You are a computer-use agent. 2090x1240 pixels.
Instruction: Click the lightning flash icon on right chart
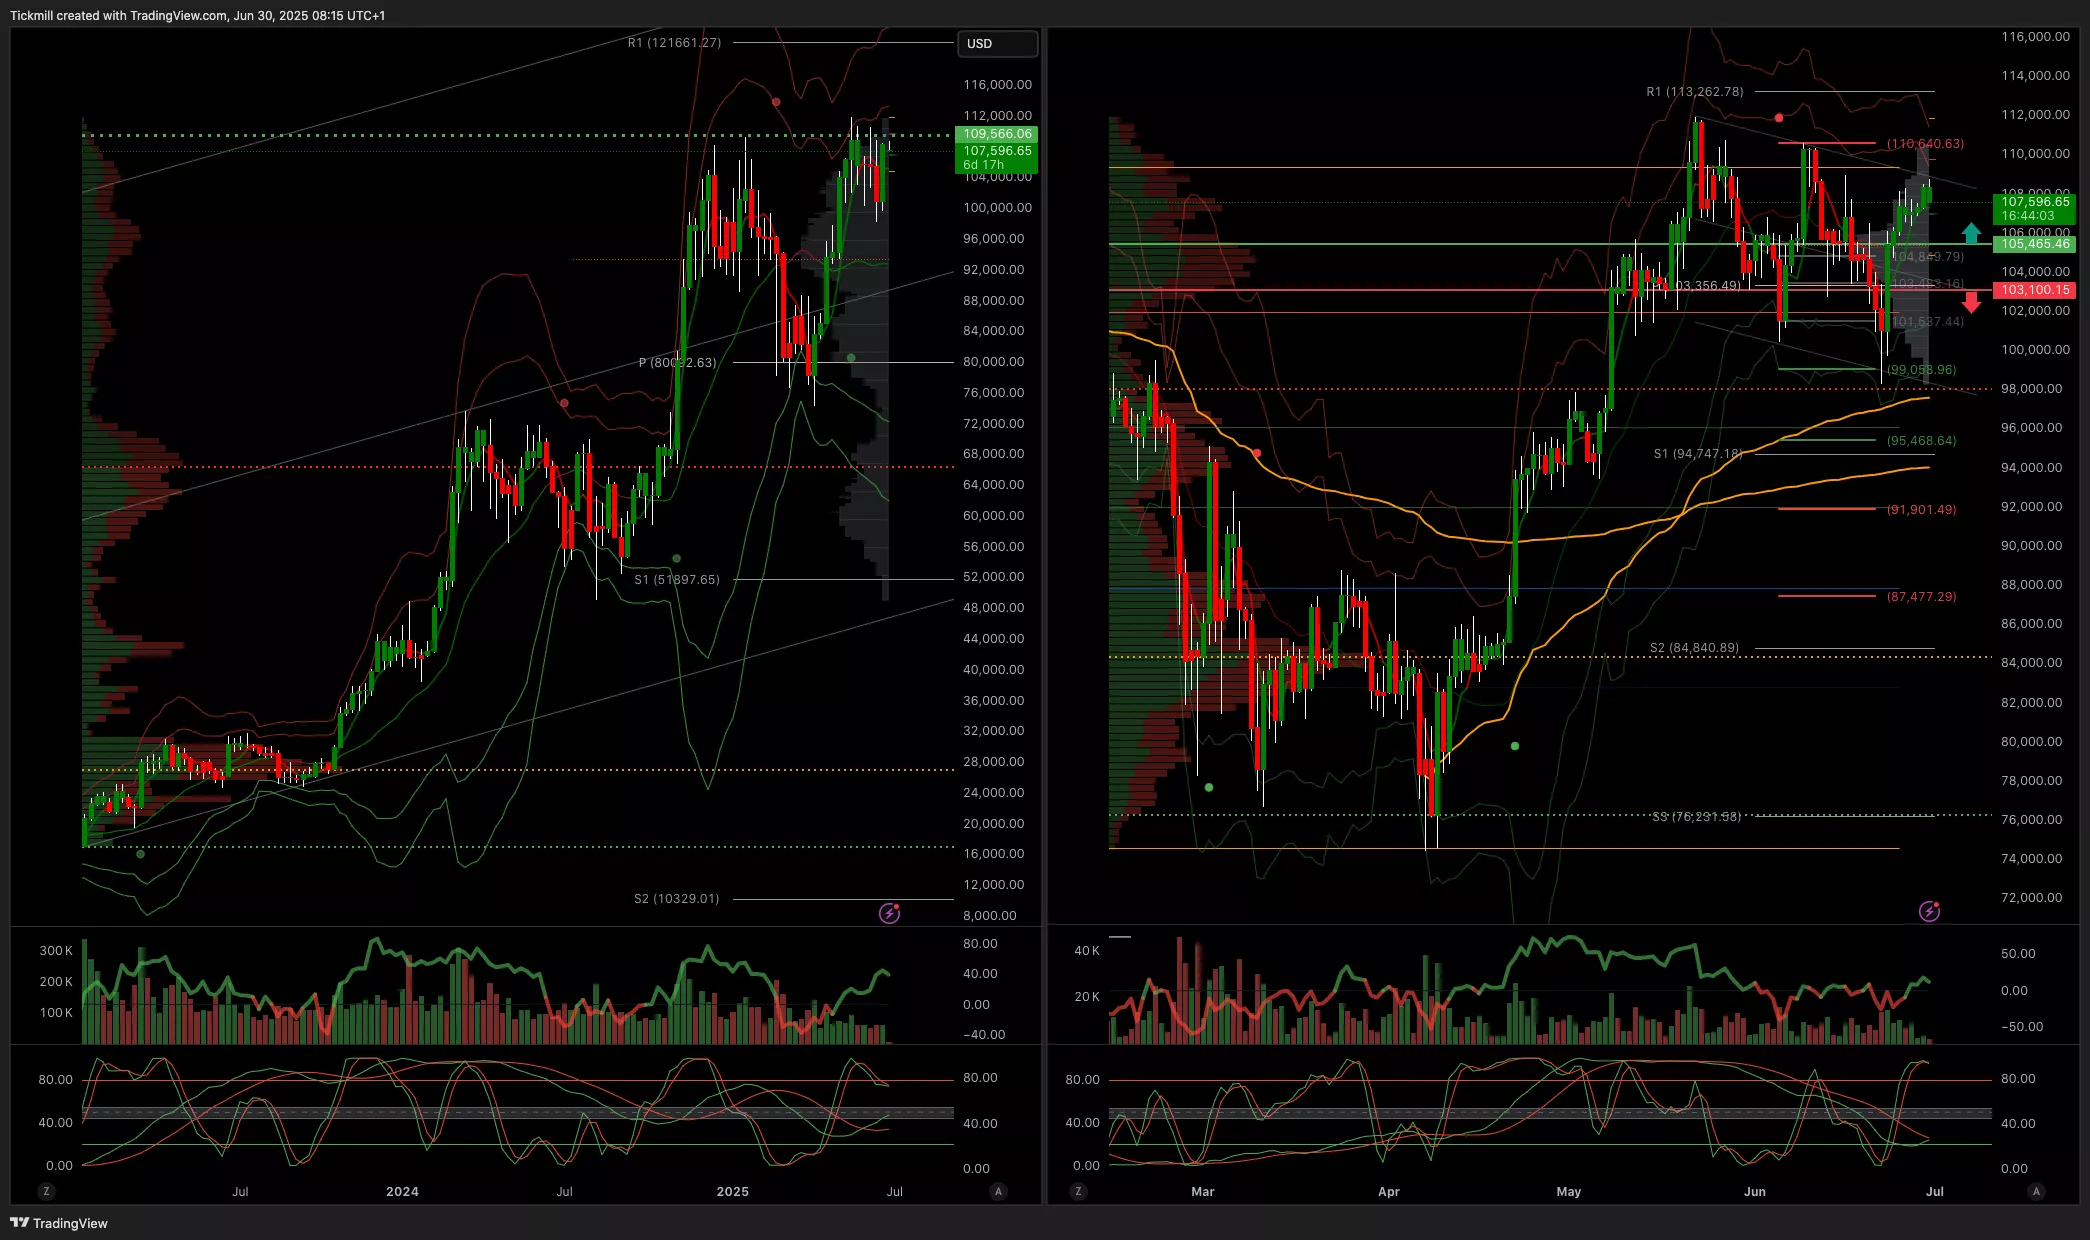click(1929, 911)
